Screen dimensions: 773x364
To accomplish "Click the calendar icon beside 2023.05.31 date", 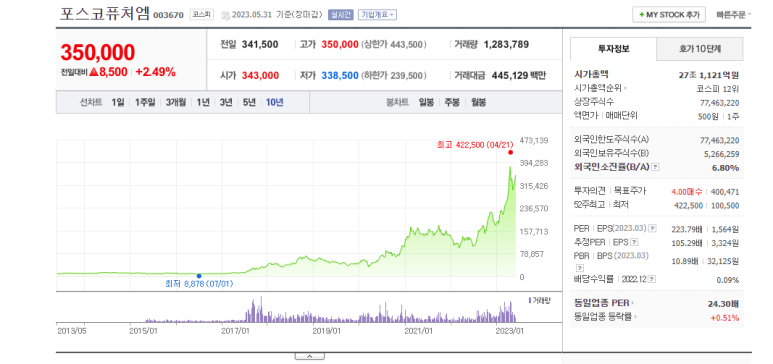I will (226, 15).
